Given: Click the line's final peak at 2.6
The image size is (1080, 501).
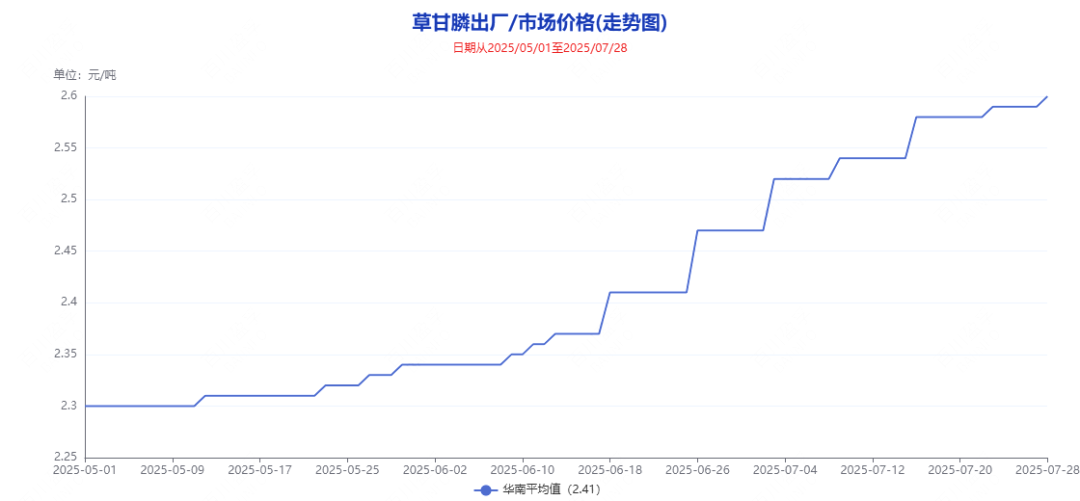Looking at the screenshot, I should click(x=1047, y=97).
